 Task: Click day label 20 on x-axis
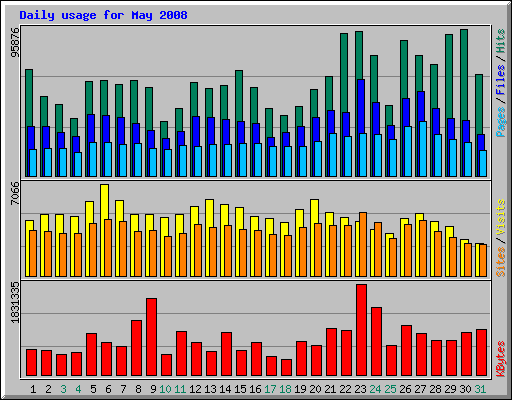(x=315, y=389)
